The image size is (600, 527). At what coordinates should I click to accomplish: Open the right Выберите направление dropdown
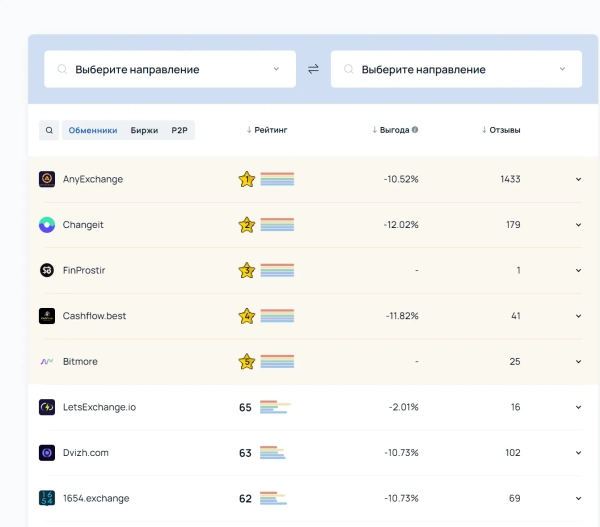coord(456,69)
